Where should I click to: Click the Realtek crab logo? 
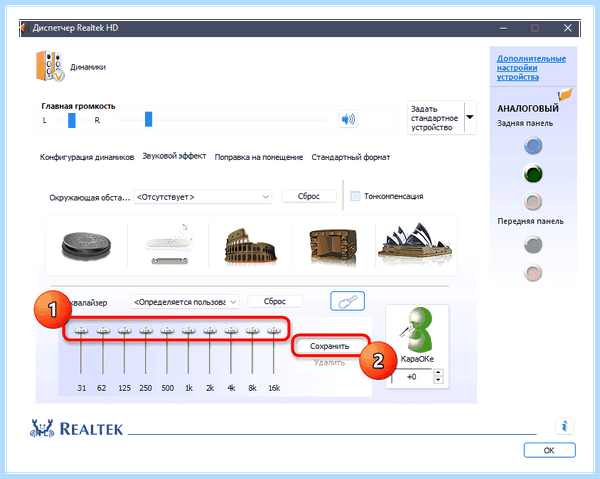click(x=41, y=428)
